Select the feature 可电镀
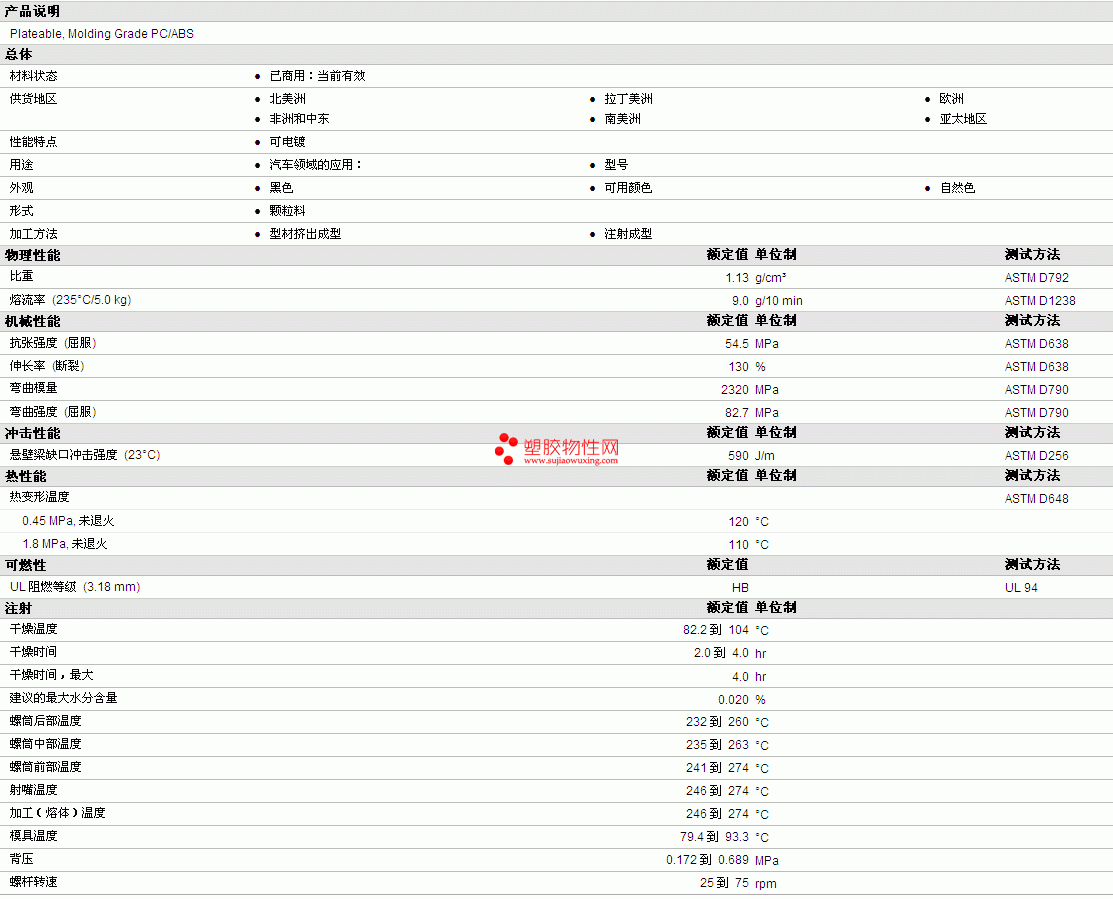Viewport: 1113px width, 899px height. pos(287,142)
